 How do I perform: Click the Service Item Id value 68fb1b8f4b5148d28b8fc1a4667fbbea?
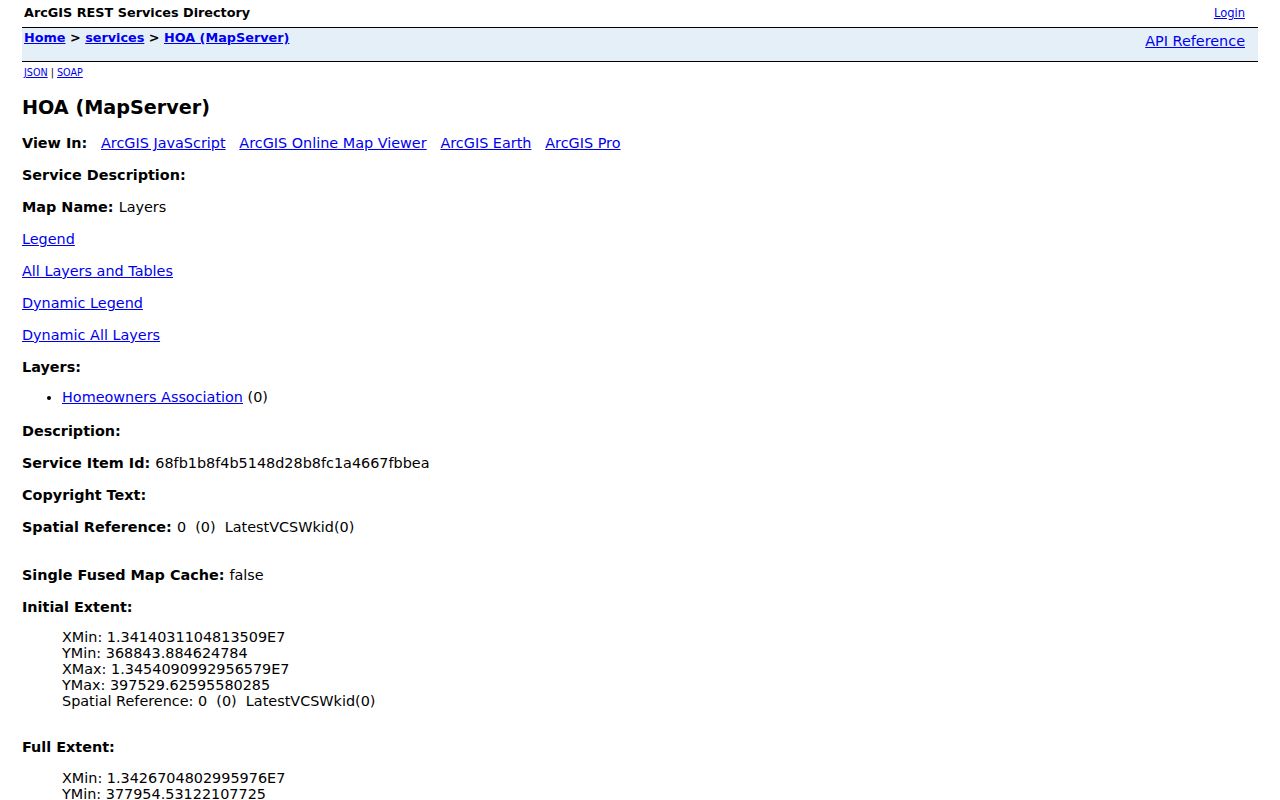(x=292, y=463)
